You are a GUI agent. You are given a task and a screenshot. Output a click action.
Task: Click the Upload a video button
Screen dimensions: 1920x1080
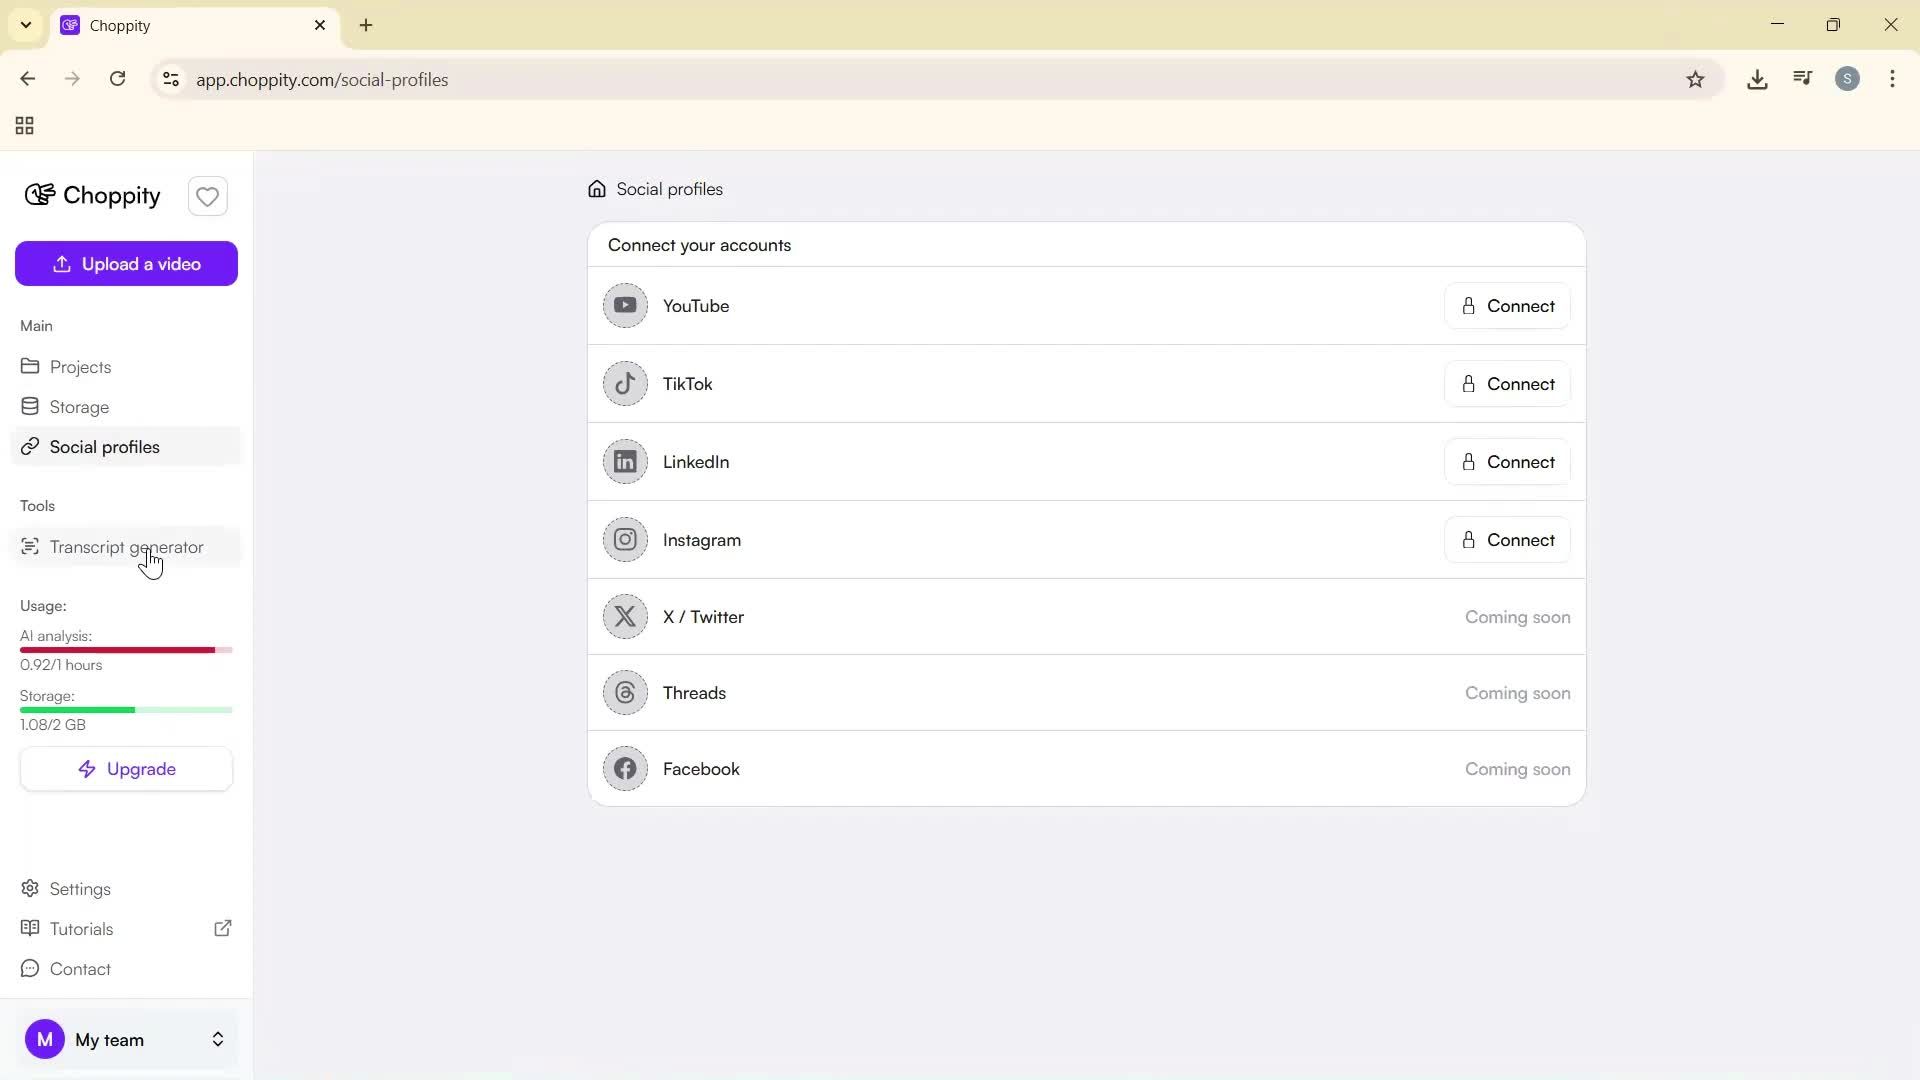126,263
